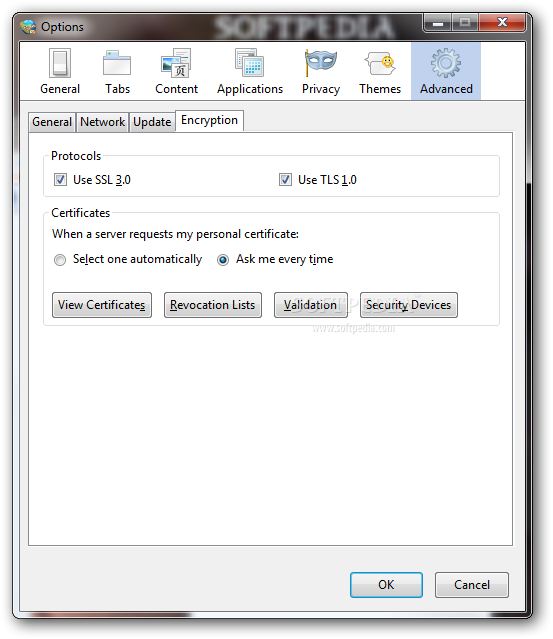This screenshot has height=639, width=553.
Task: Switch to the General sub-tab
Action: [52, 122]
